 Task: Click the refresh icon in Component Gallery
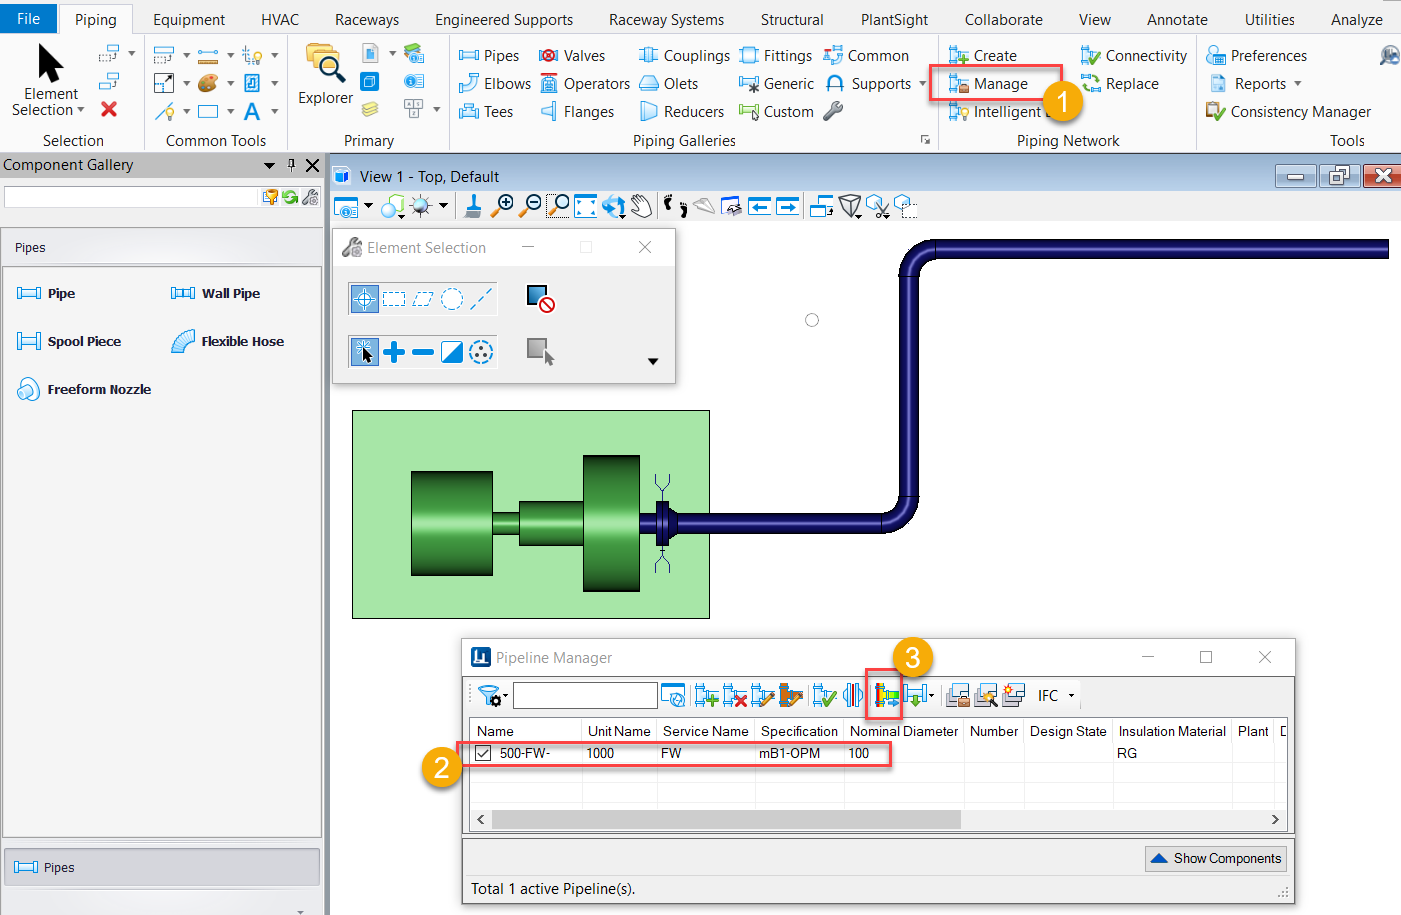coord(290,197)
